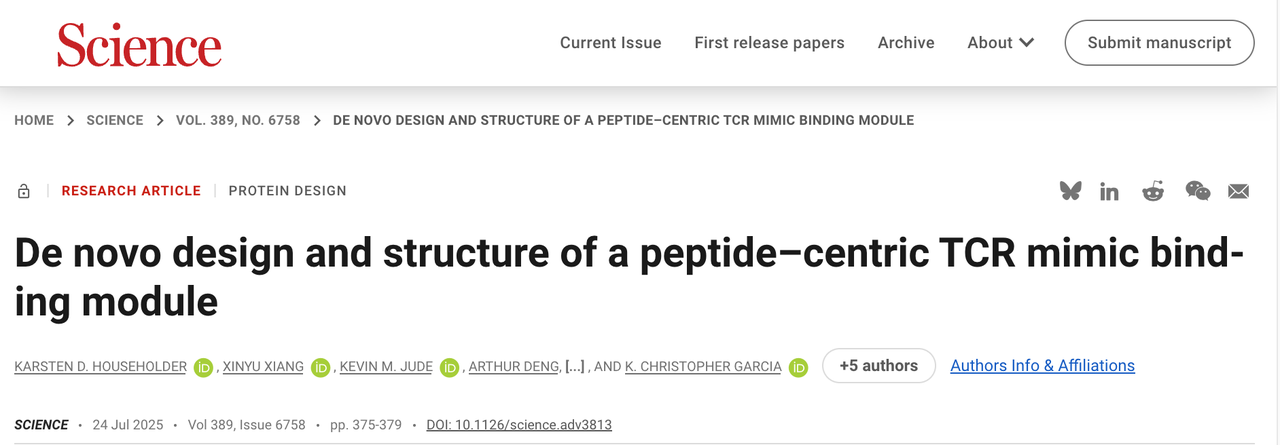Click the Science logo
1280x445 pixels.
(139, 45)
